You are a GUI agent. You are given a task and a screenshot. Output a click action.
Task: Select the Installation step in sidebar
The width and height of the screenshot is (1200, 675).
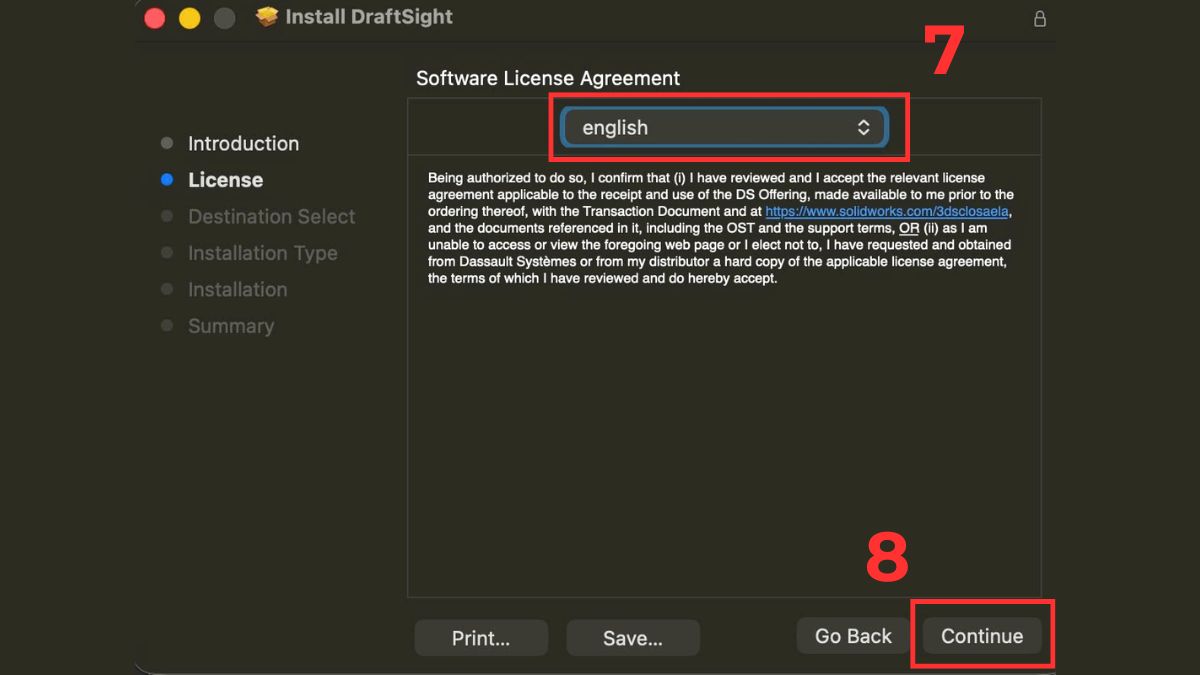pyautogui.click(x=237, y=289)
